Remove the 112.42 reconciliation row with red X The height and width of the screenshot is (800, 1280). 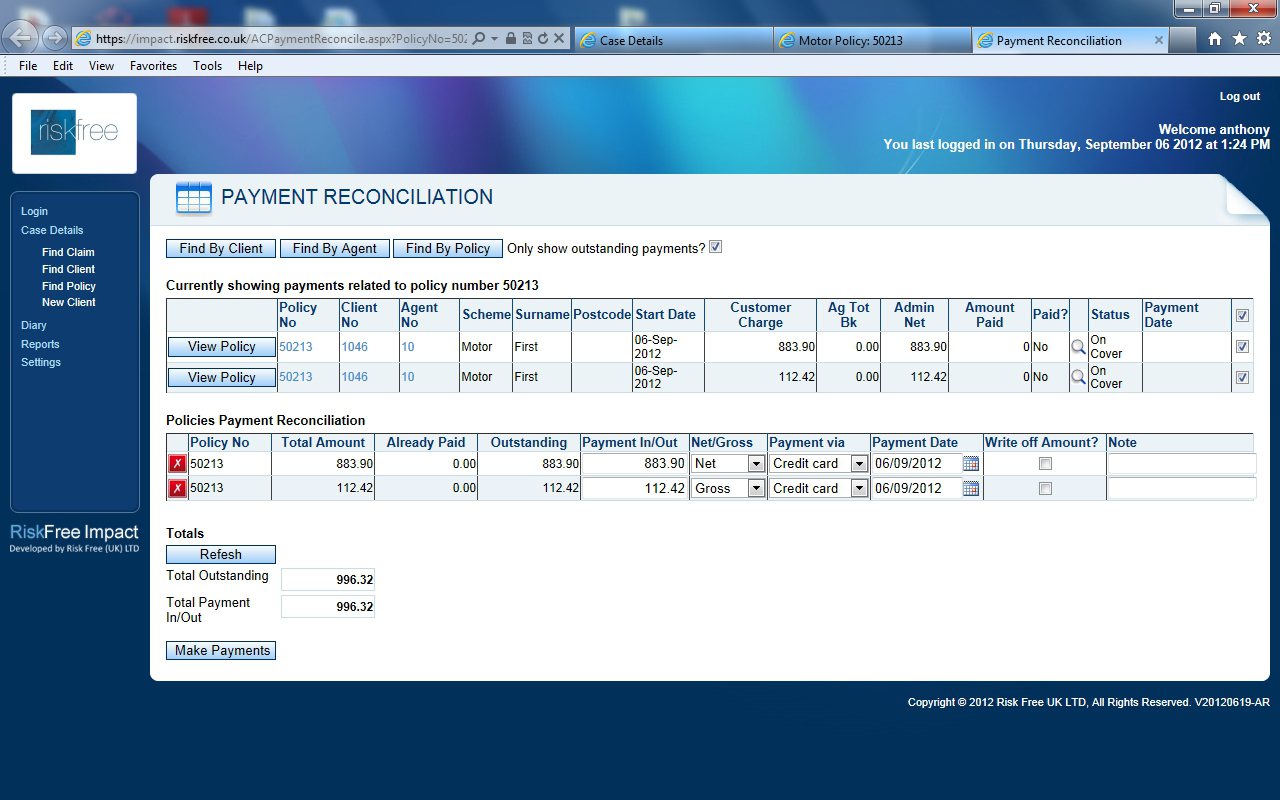pyautogui.click(x=177, y=488)
